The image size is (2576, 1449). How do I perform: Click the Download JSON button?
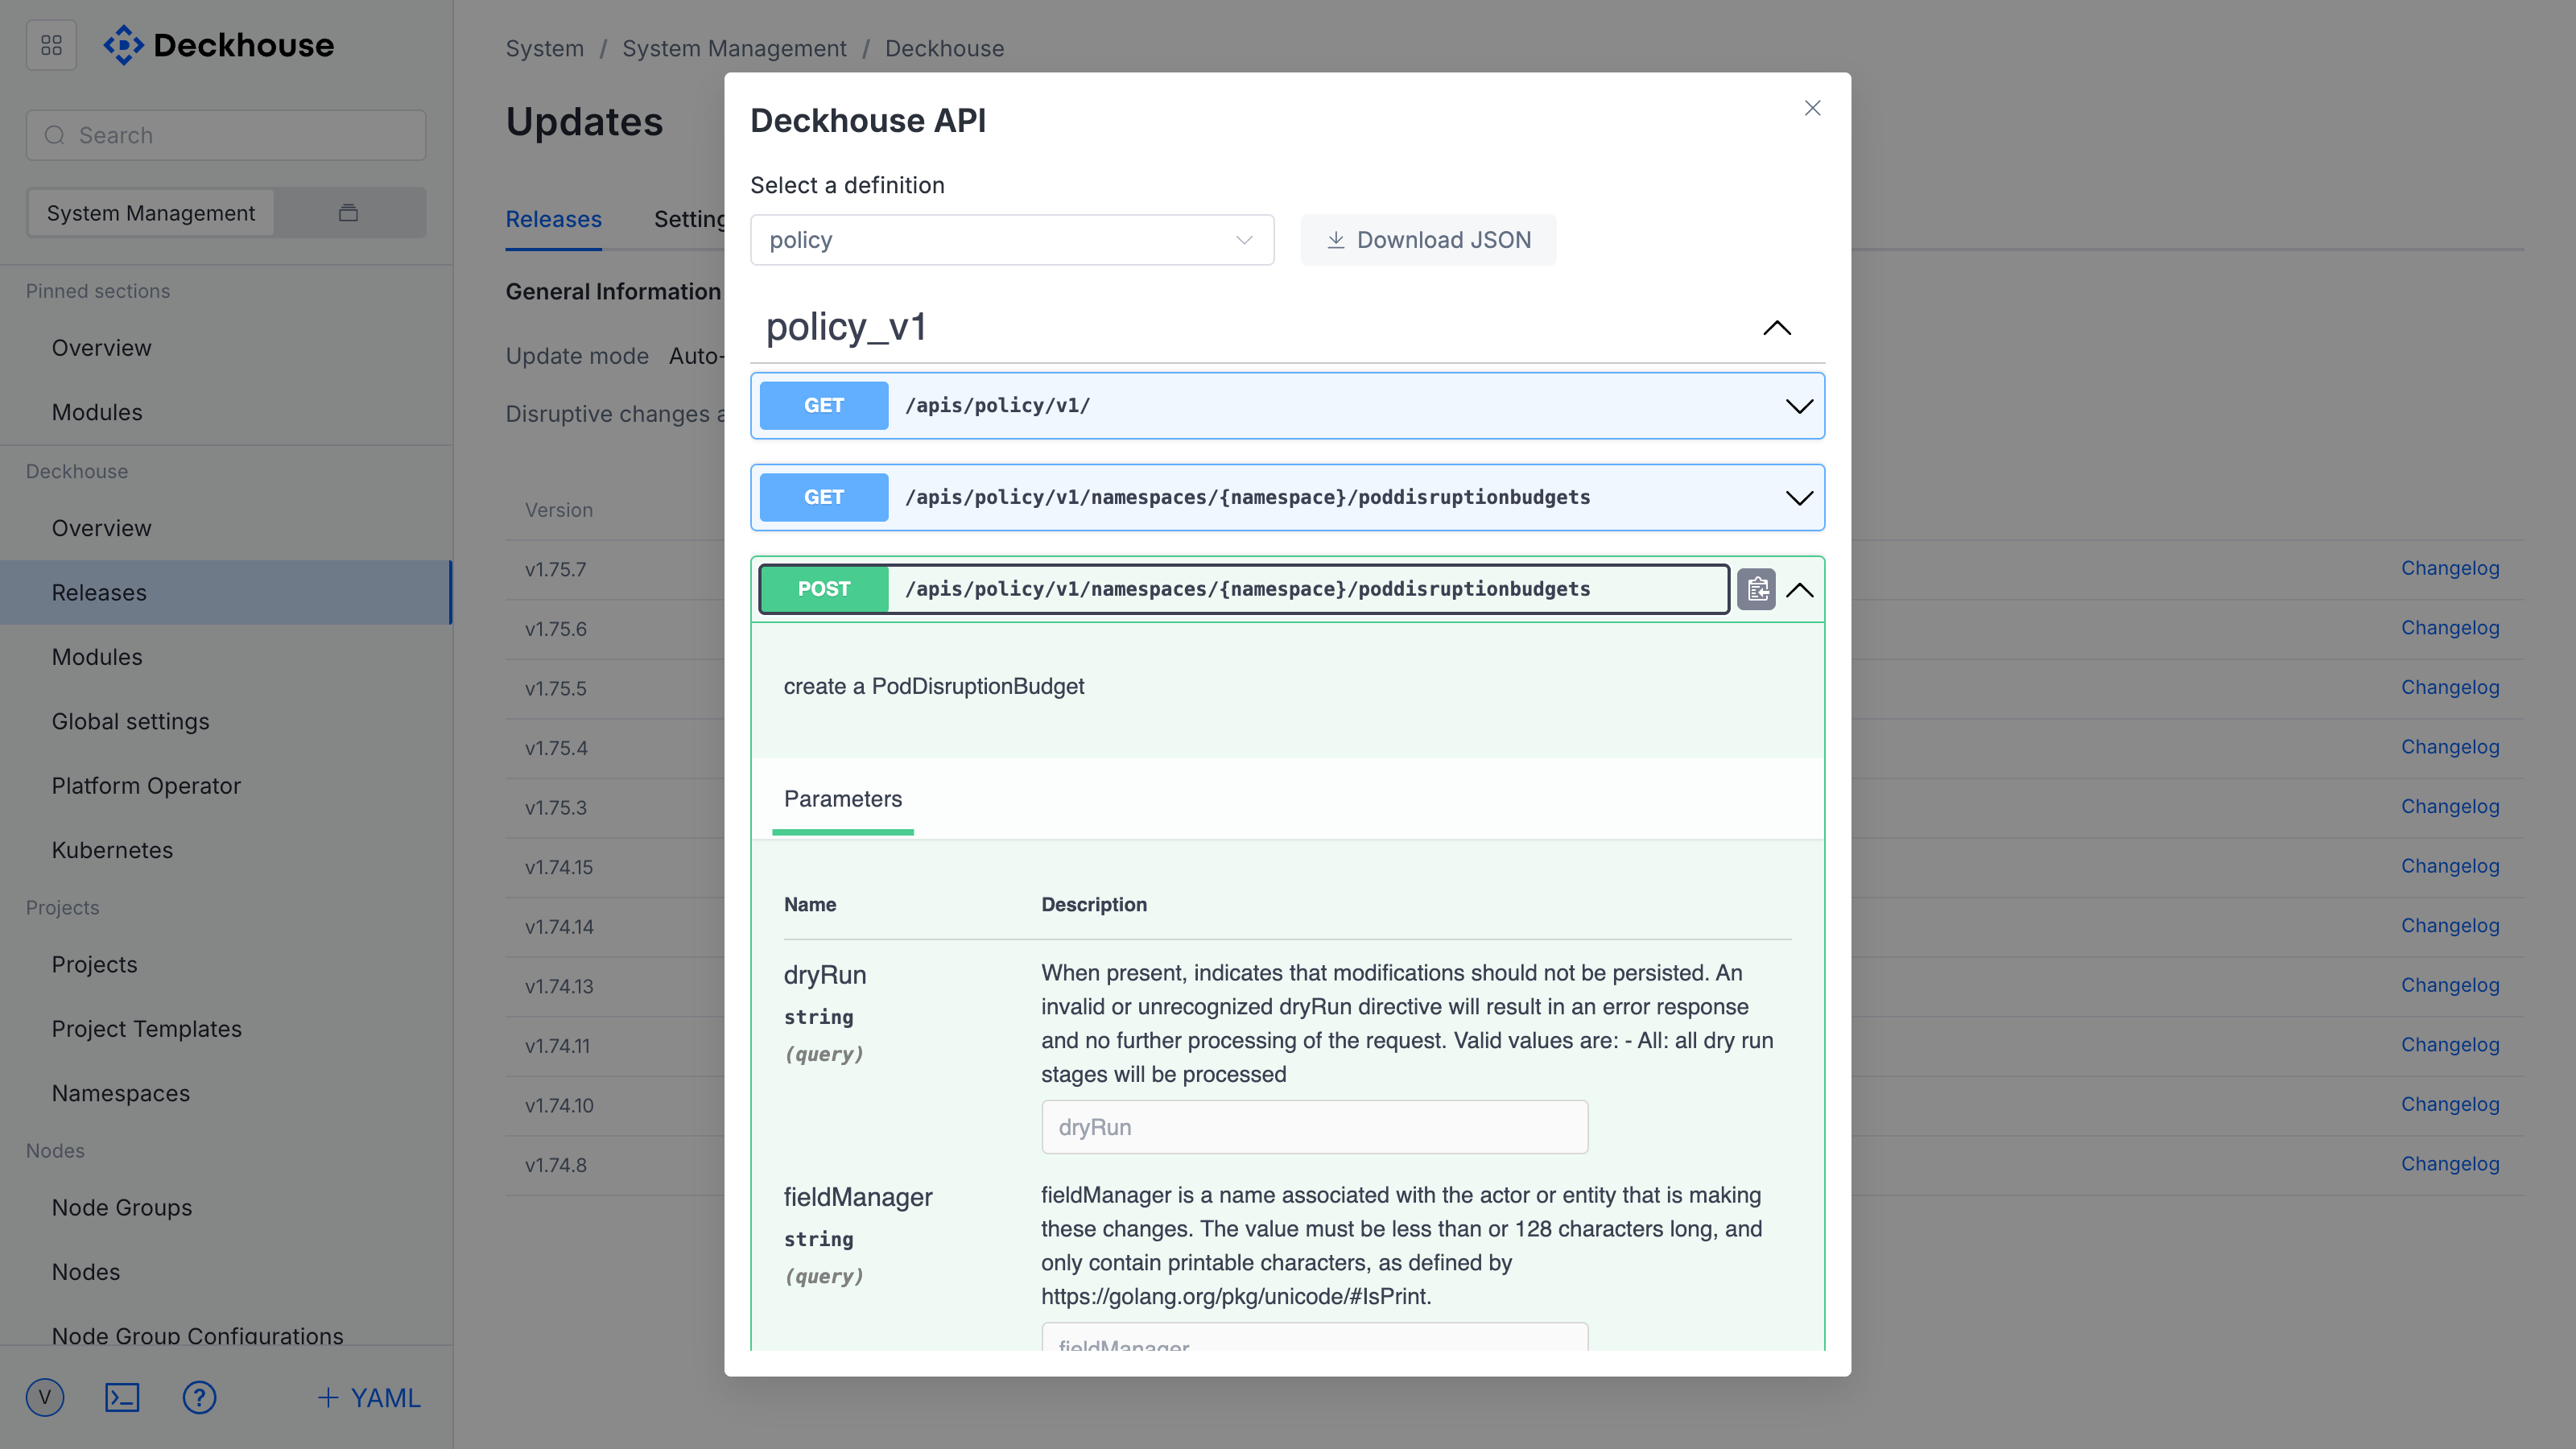pyautogui.click(x=1428, y=240)
